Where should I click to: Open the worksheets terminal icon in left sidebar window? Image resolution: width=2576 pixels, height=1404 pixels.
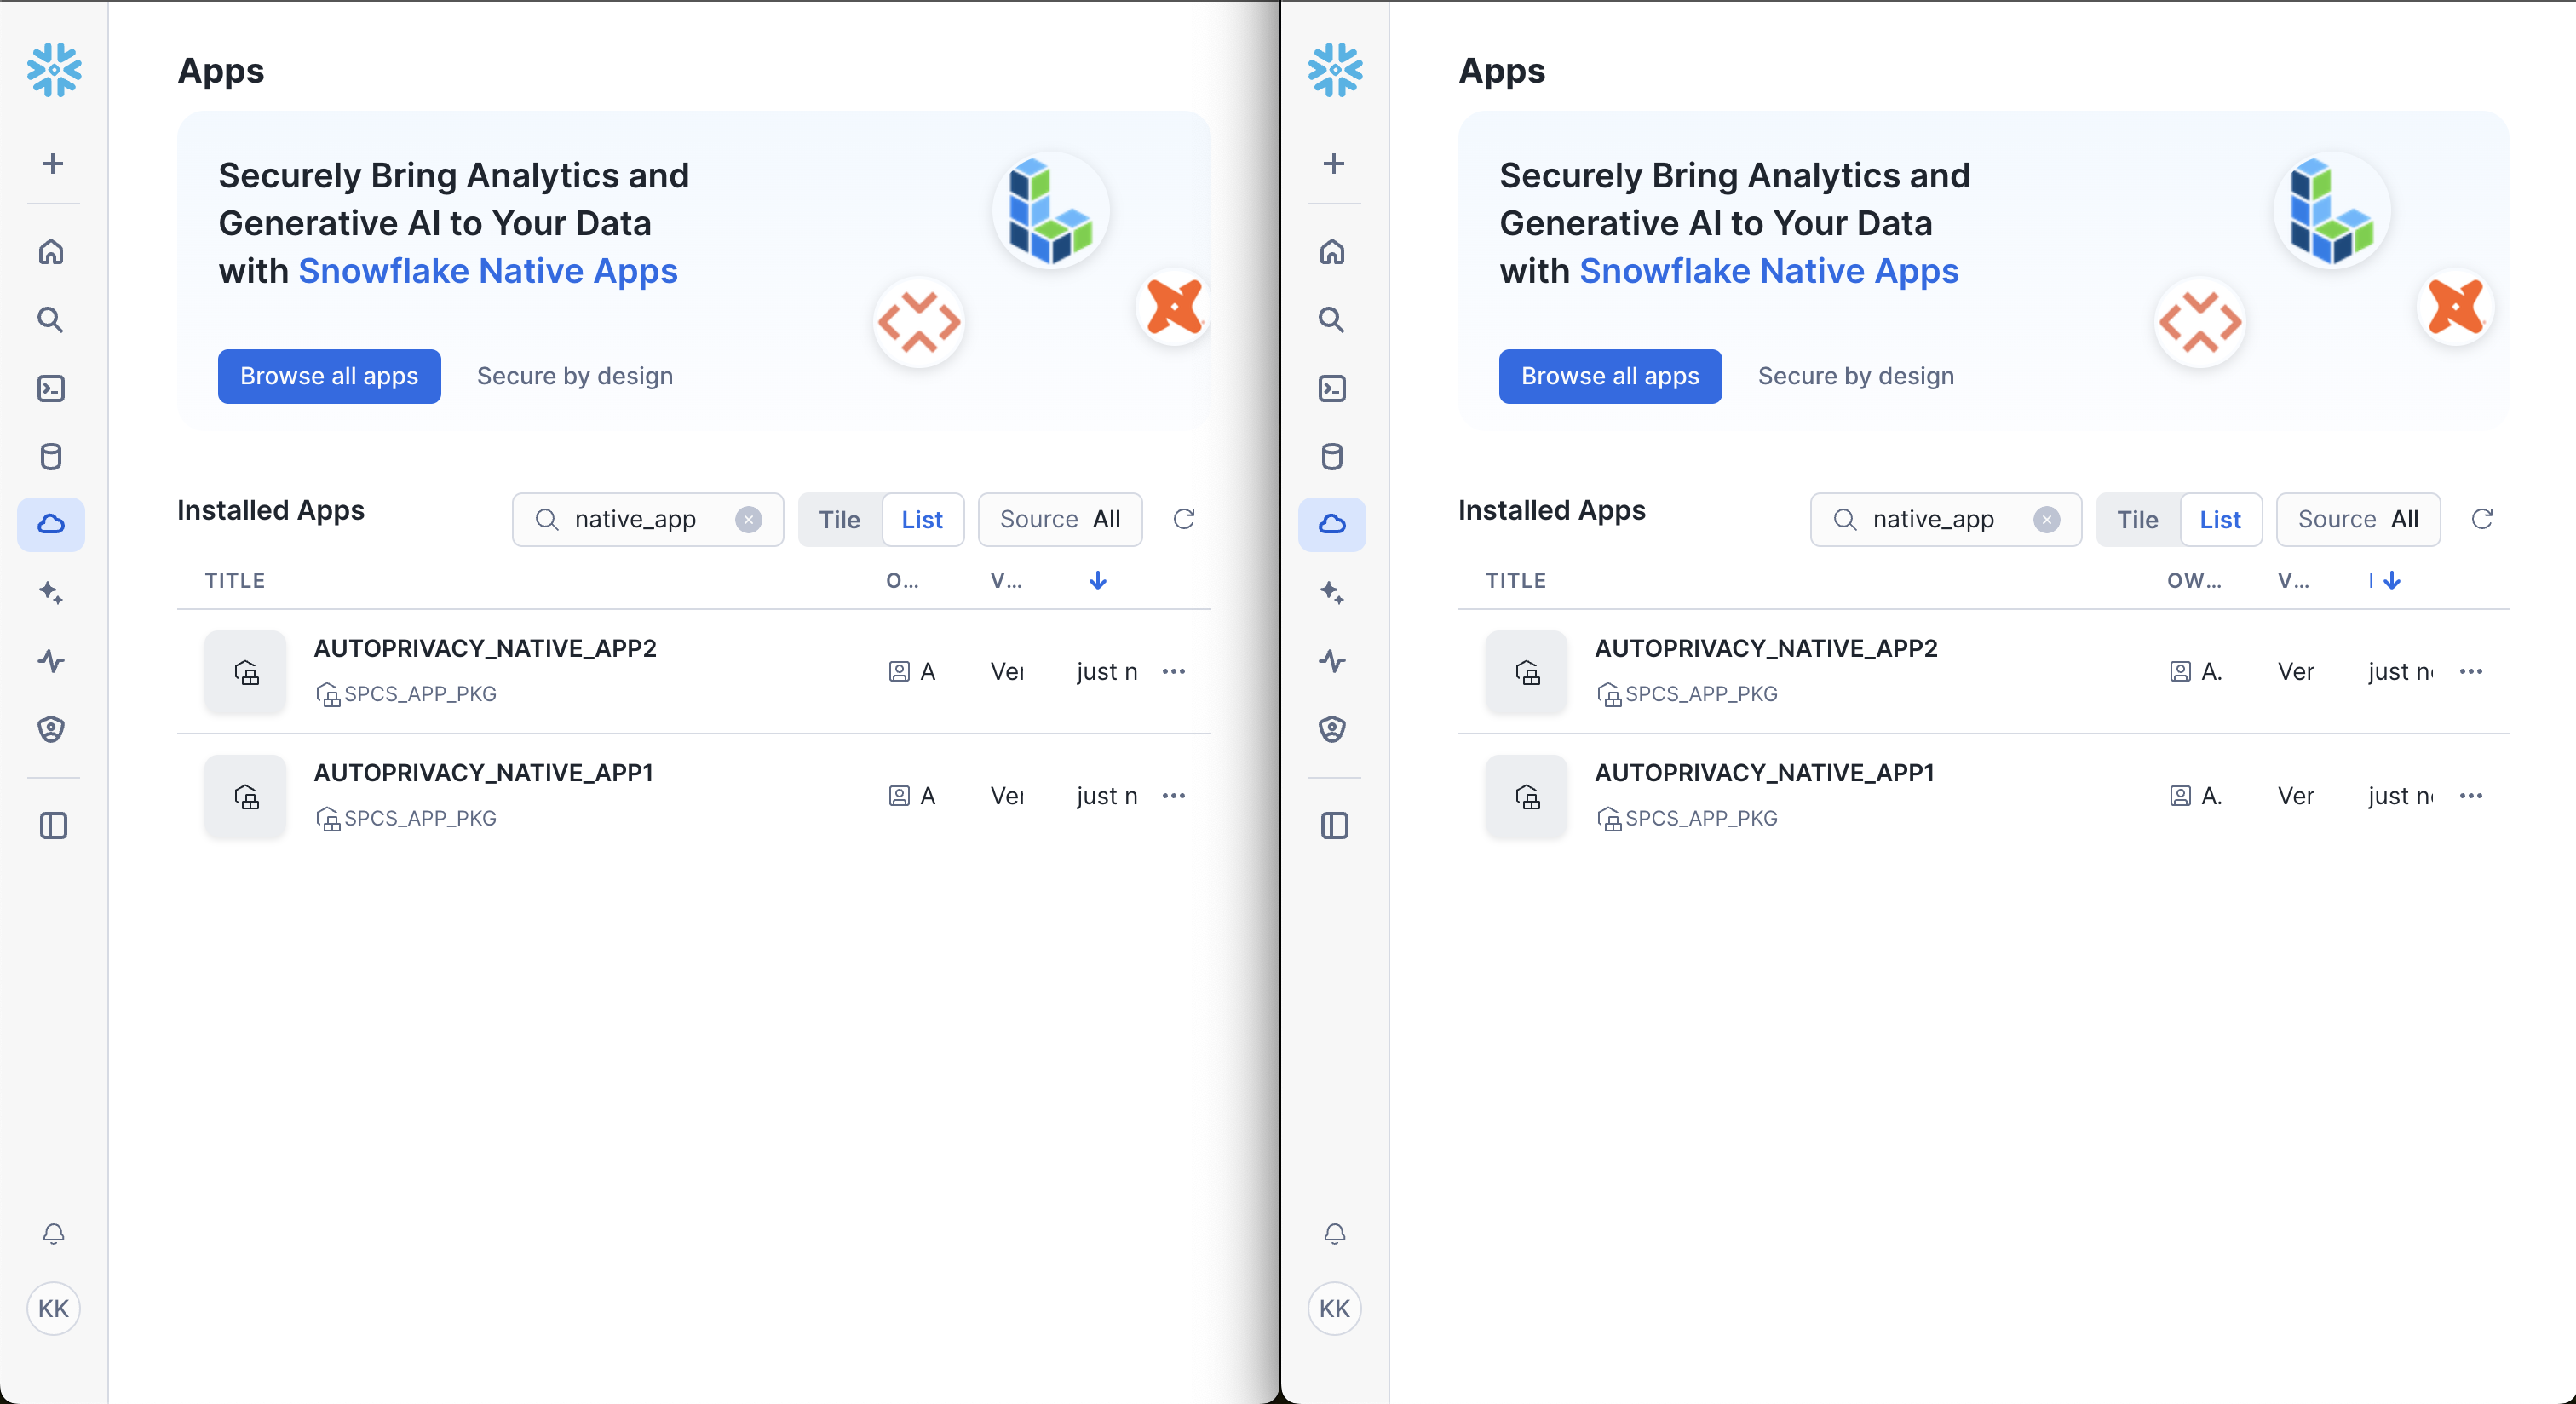(52, 388)
